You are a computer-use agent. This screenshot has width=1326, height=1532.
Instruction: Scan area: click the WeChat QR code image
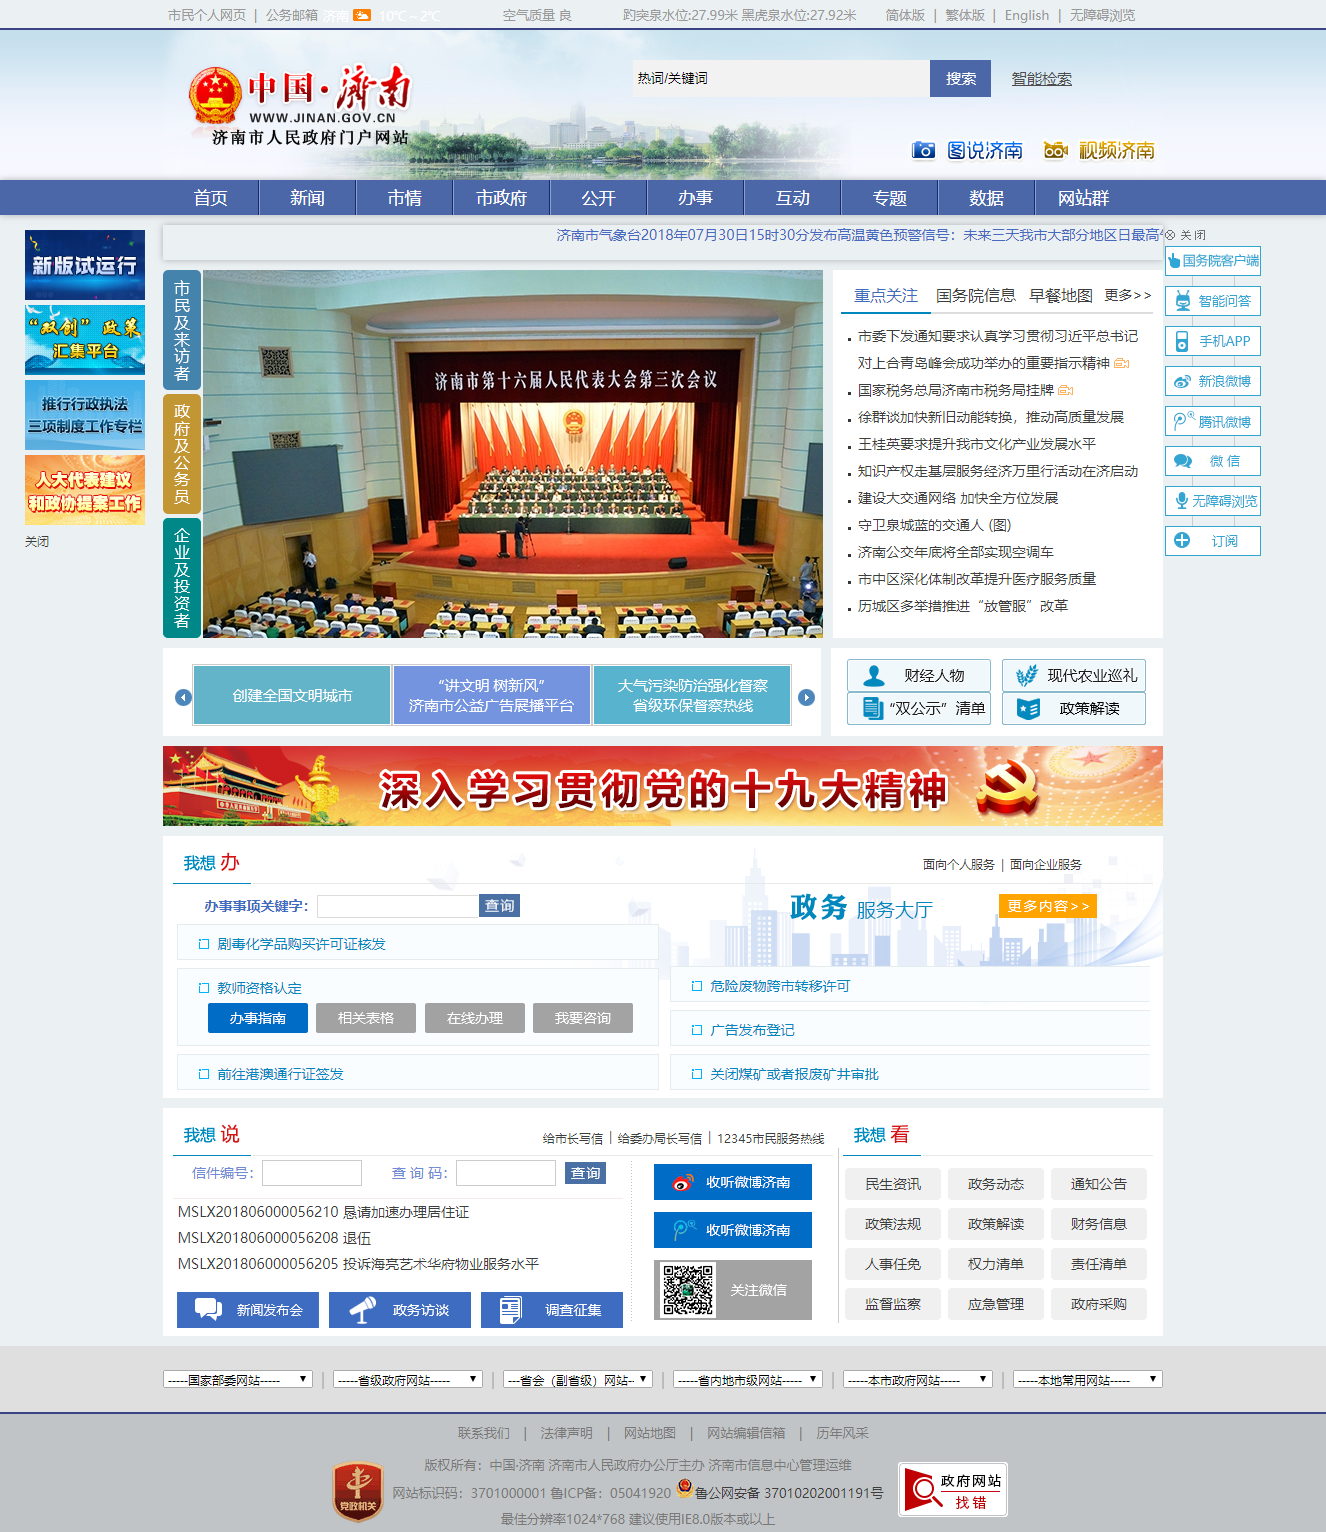pyautogui.click(x=689, y=1290)
